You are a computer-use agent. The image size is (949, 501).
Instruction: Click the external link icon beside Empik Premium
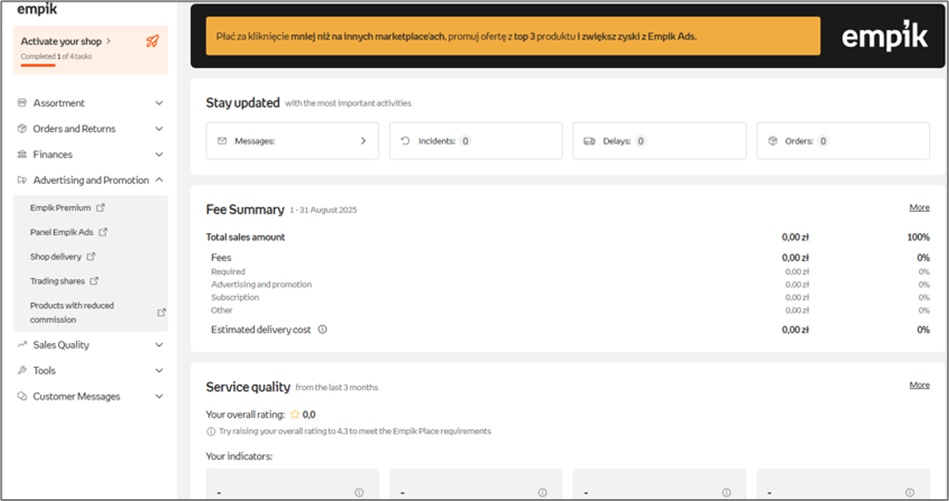(100, 208)
